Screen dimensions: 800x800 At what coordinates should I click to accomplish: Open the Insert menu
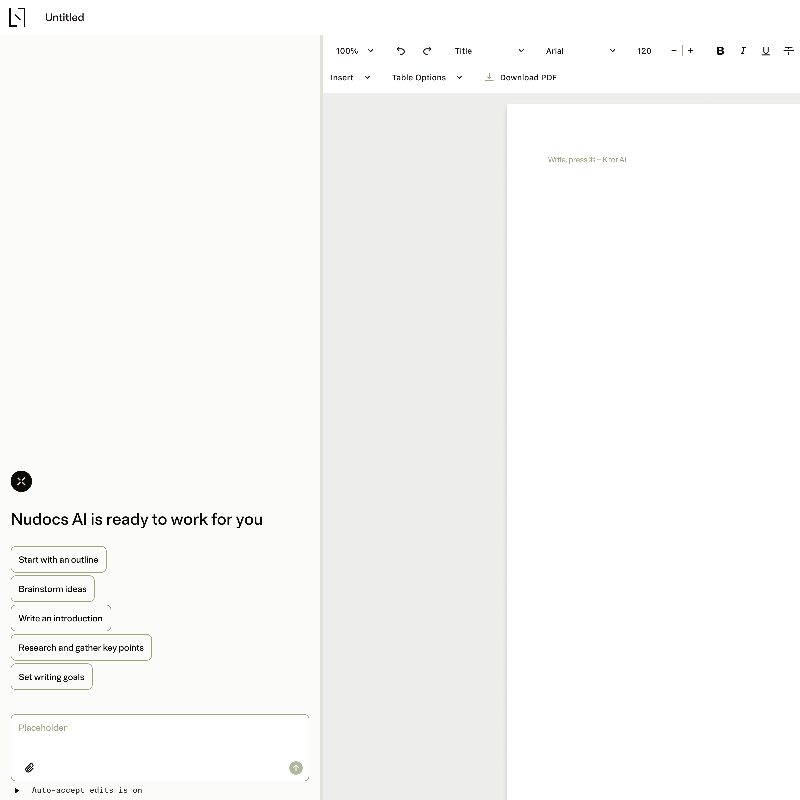350,78
